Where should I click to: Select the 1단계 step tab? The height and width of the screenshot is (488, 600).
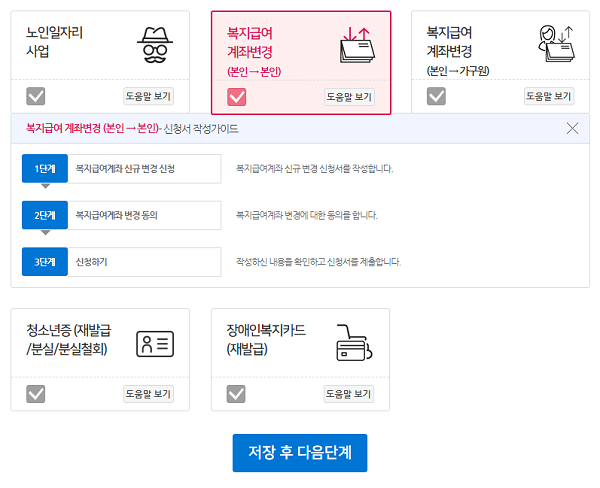45,168
